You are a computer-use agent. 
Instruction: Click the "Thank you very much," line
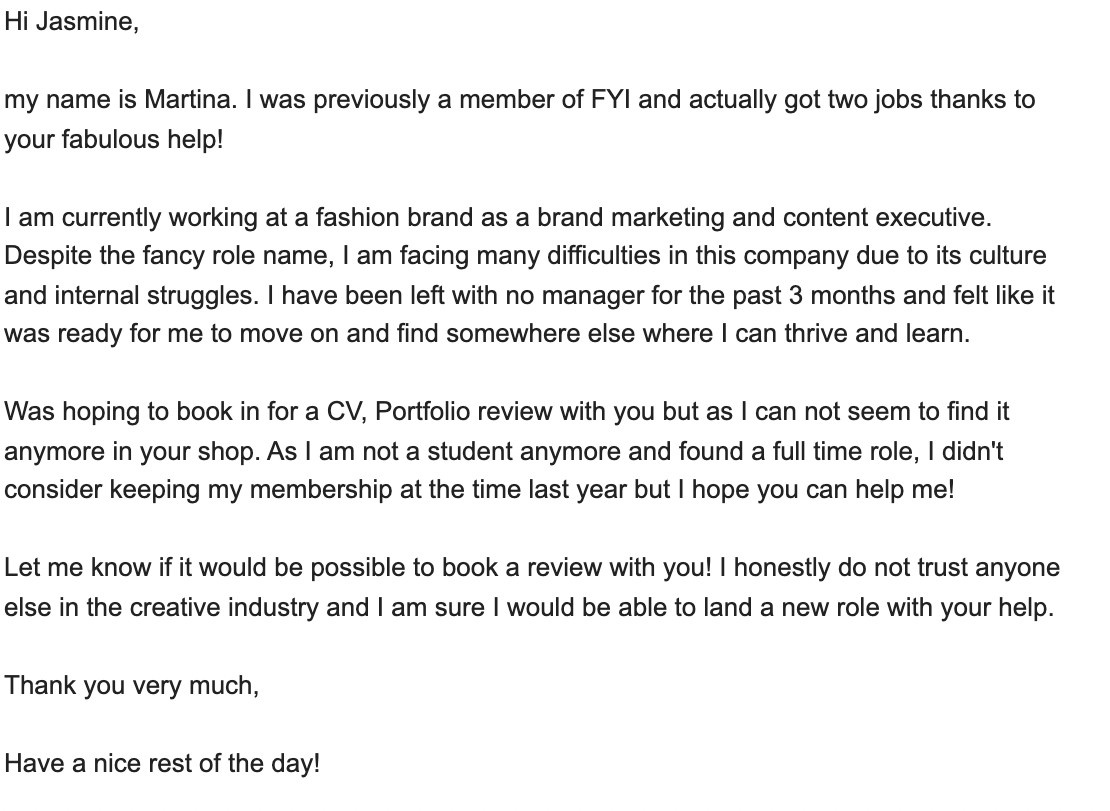131,686
